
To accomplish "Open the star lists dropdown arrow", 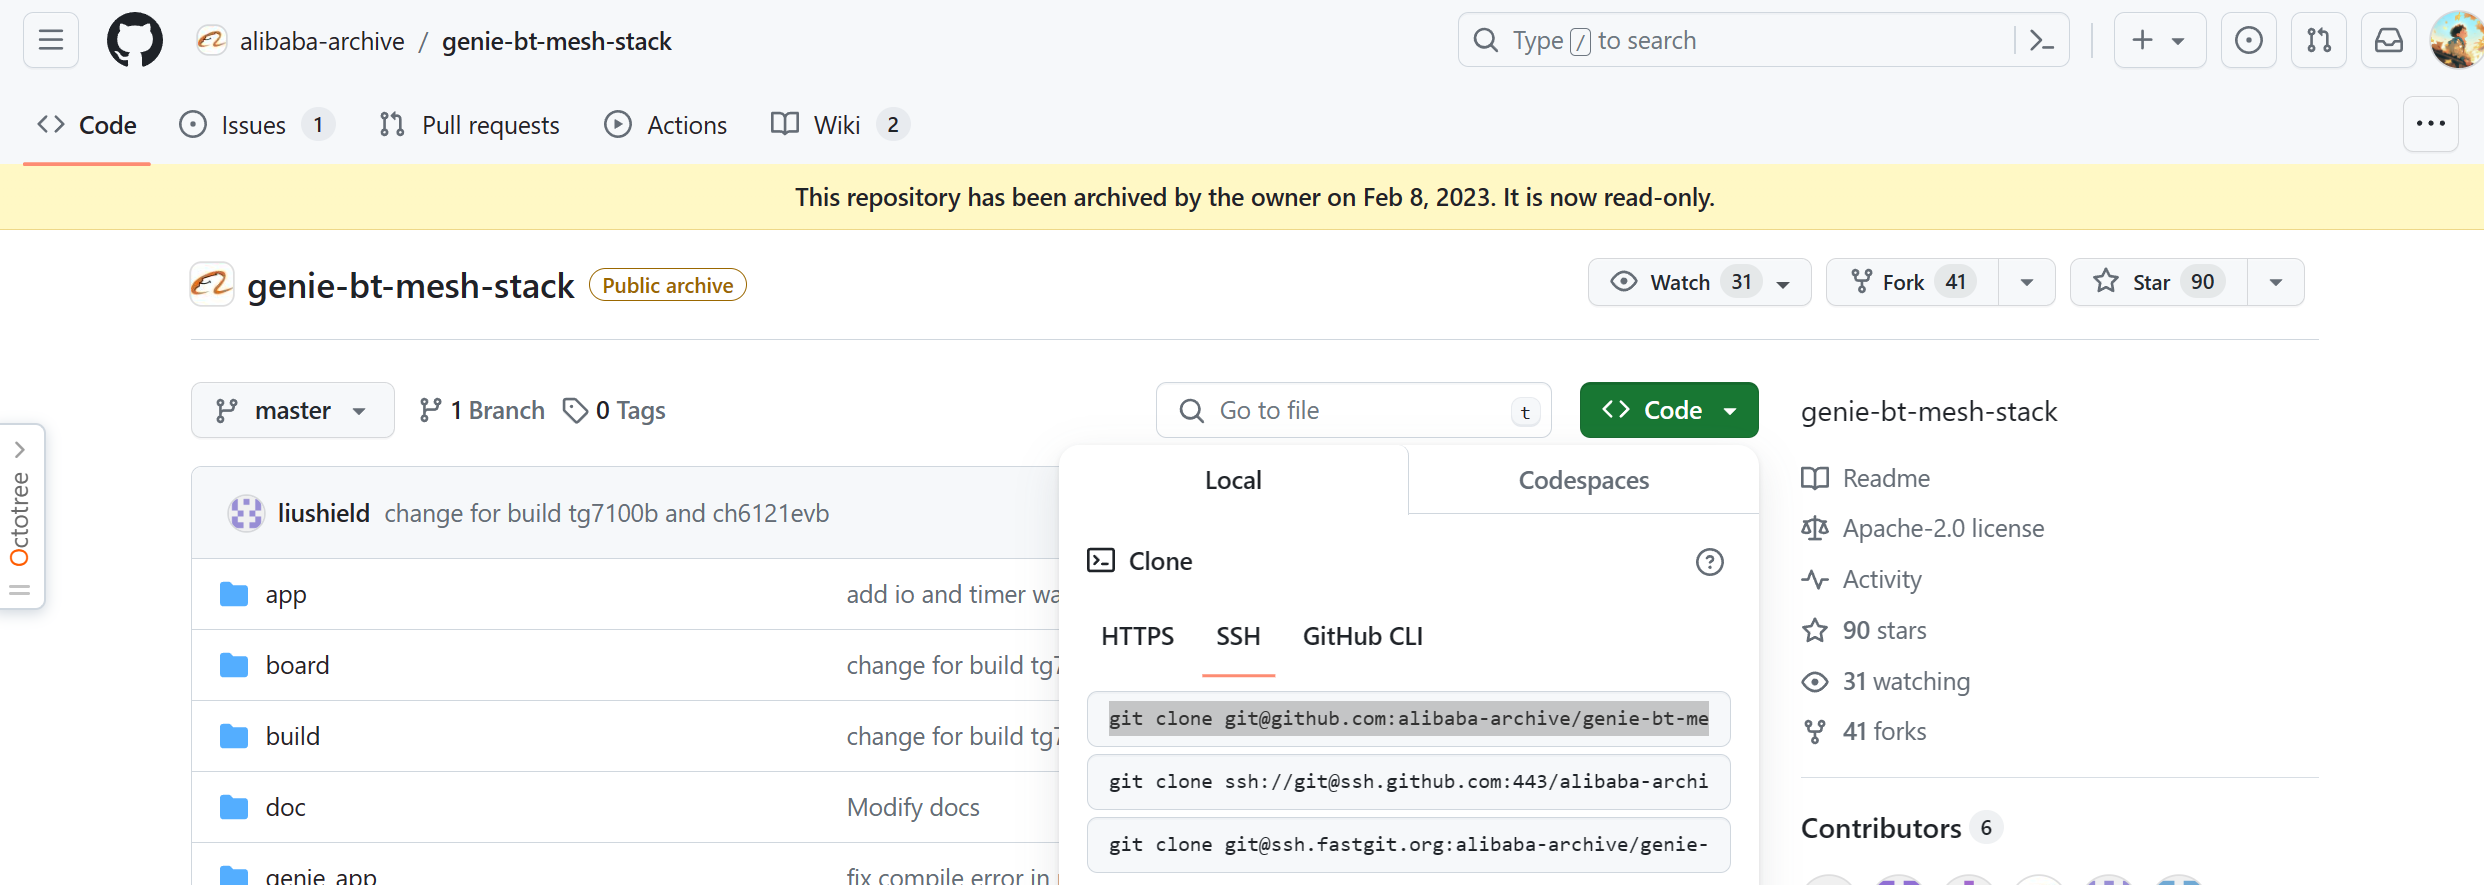I will pos(2275,282).
